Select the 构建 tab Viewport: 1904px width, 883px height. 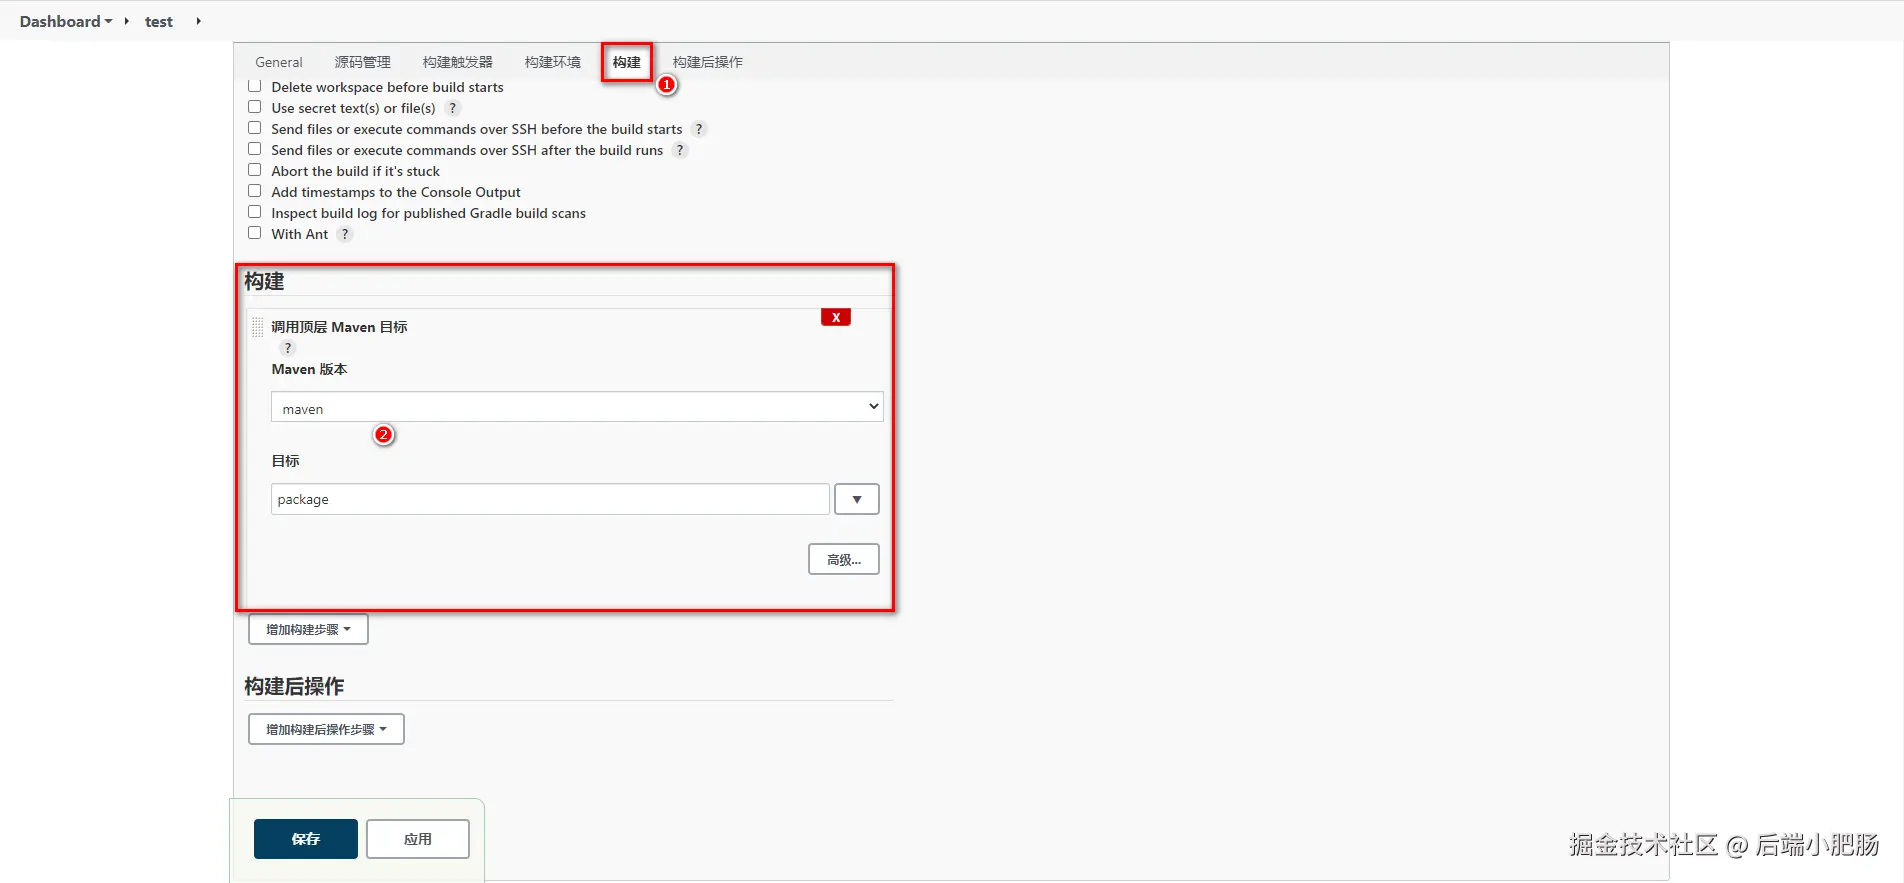(627, 62)
